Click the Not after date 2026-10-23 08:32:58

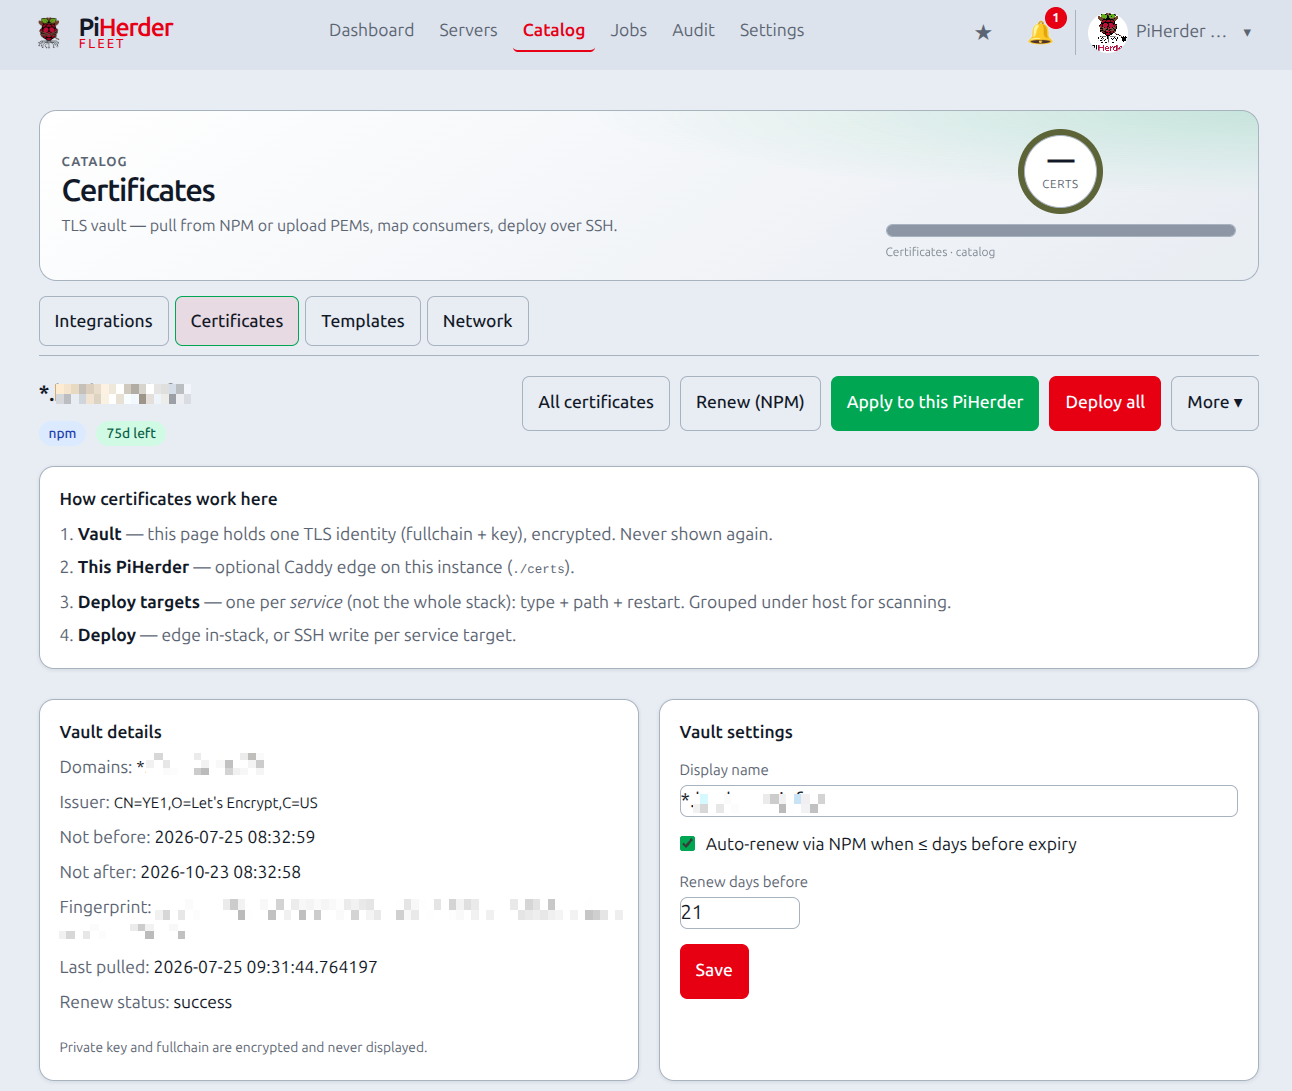click(x=221, y=872)
